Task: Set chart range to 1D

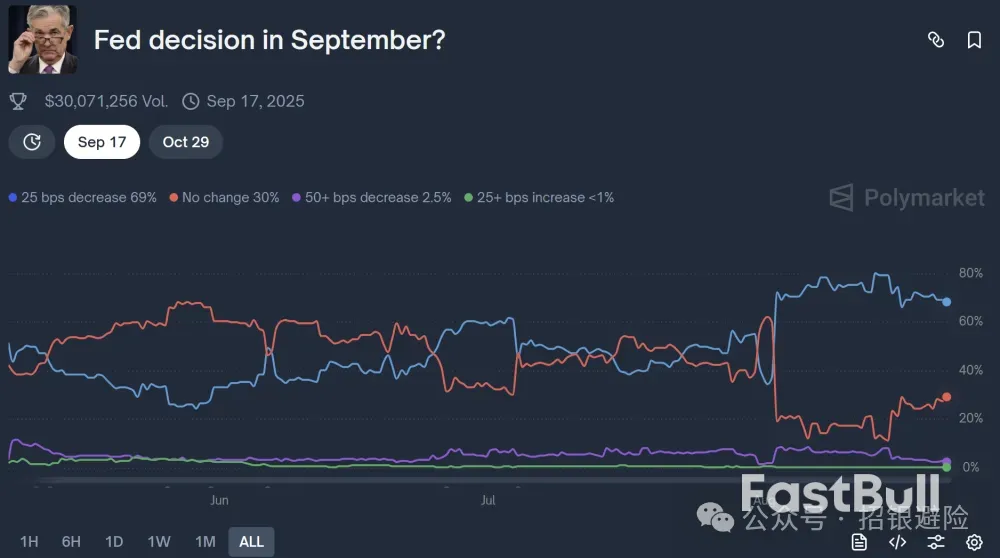Action: coord(114,542)
